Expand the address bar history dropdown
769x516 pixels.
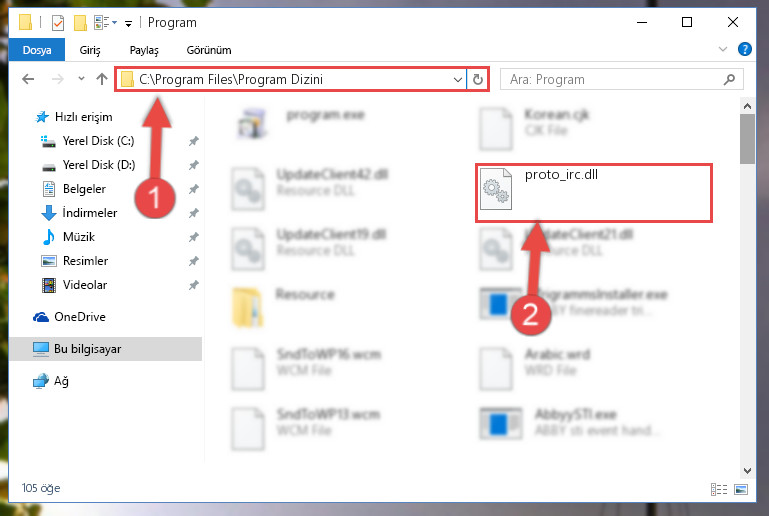(458, 79)
